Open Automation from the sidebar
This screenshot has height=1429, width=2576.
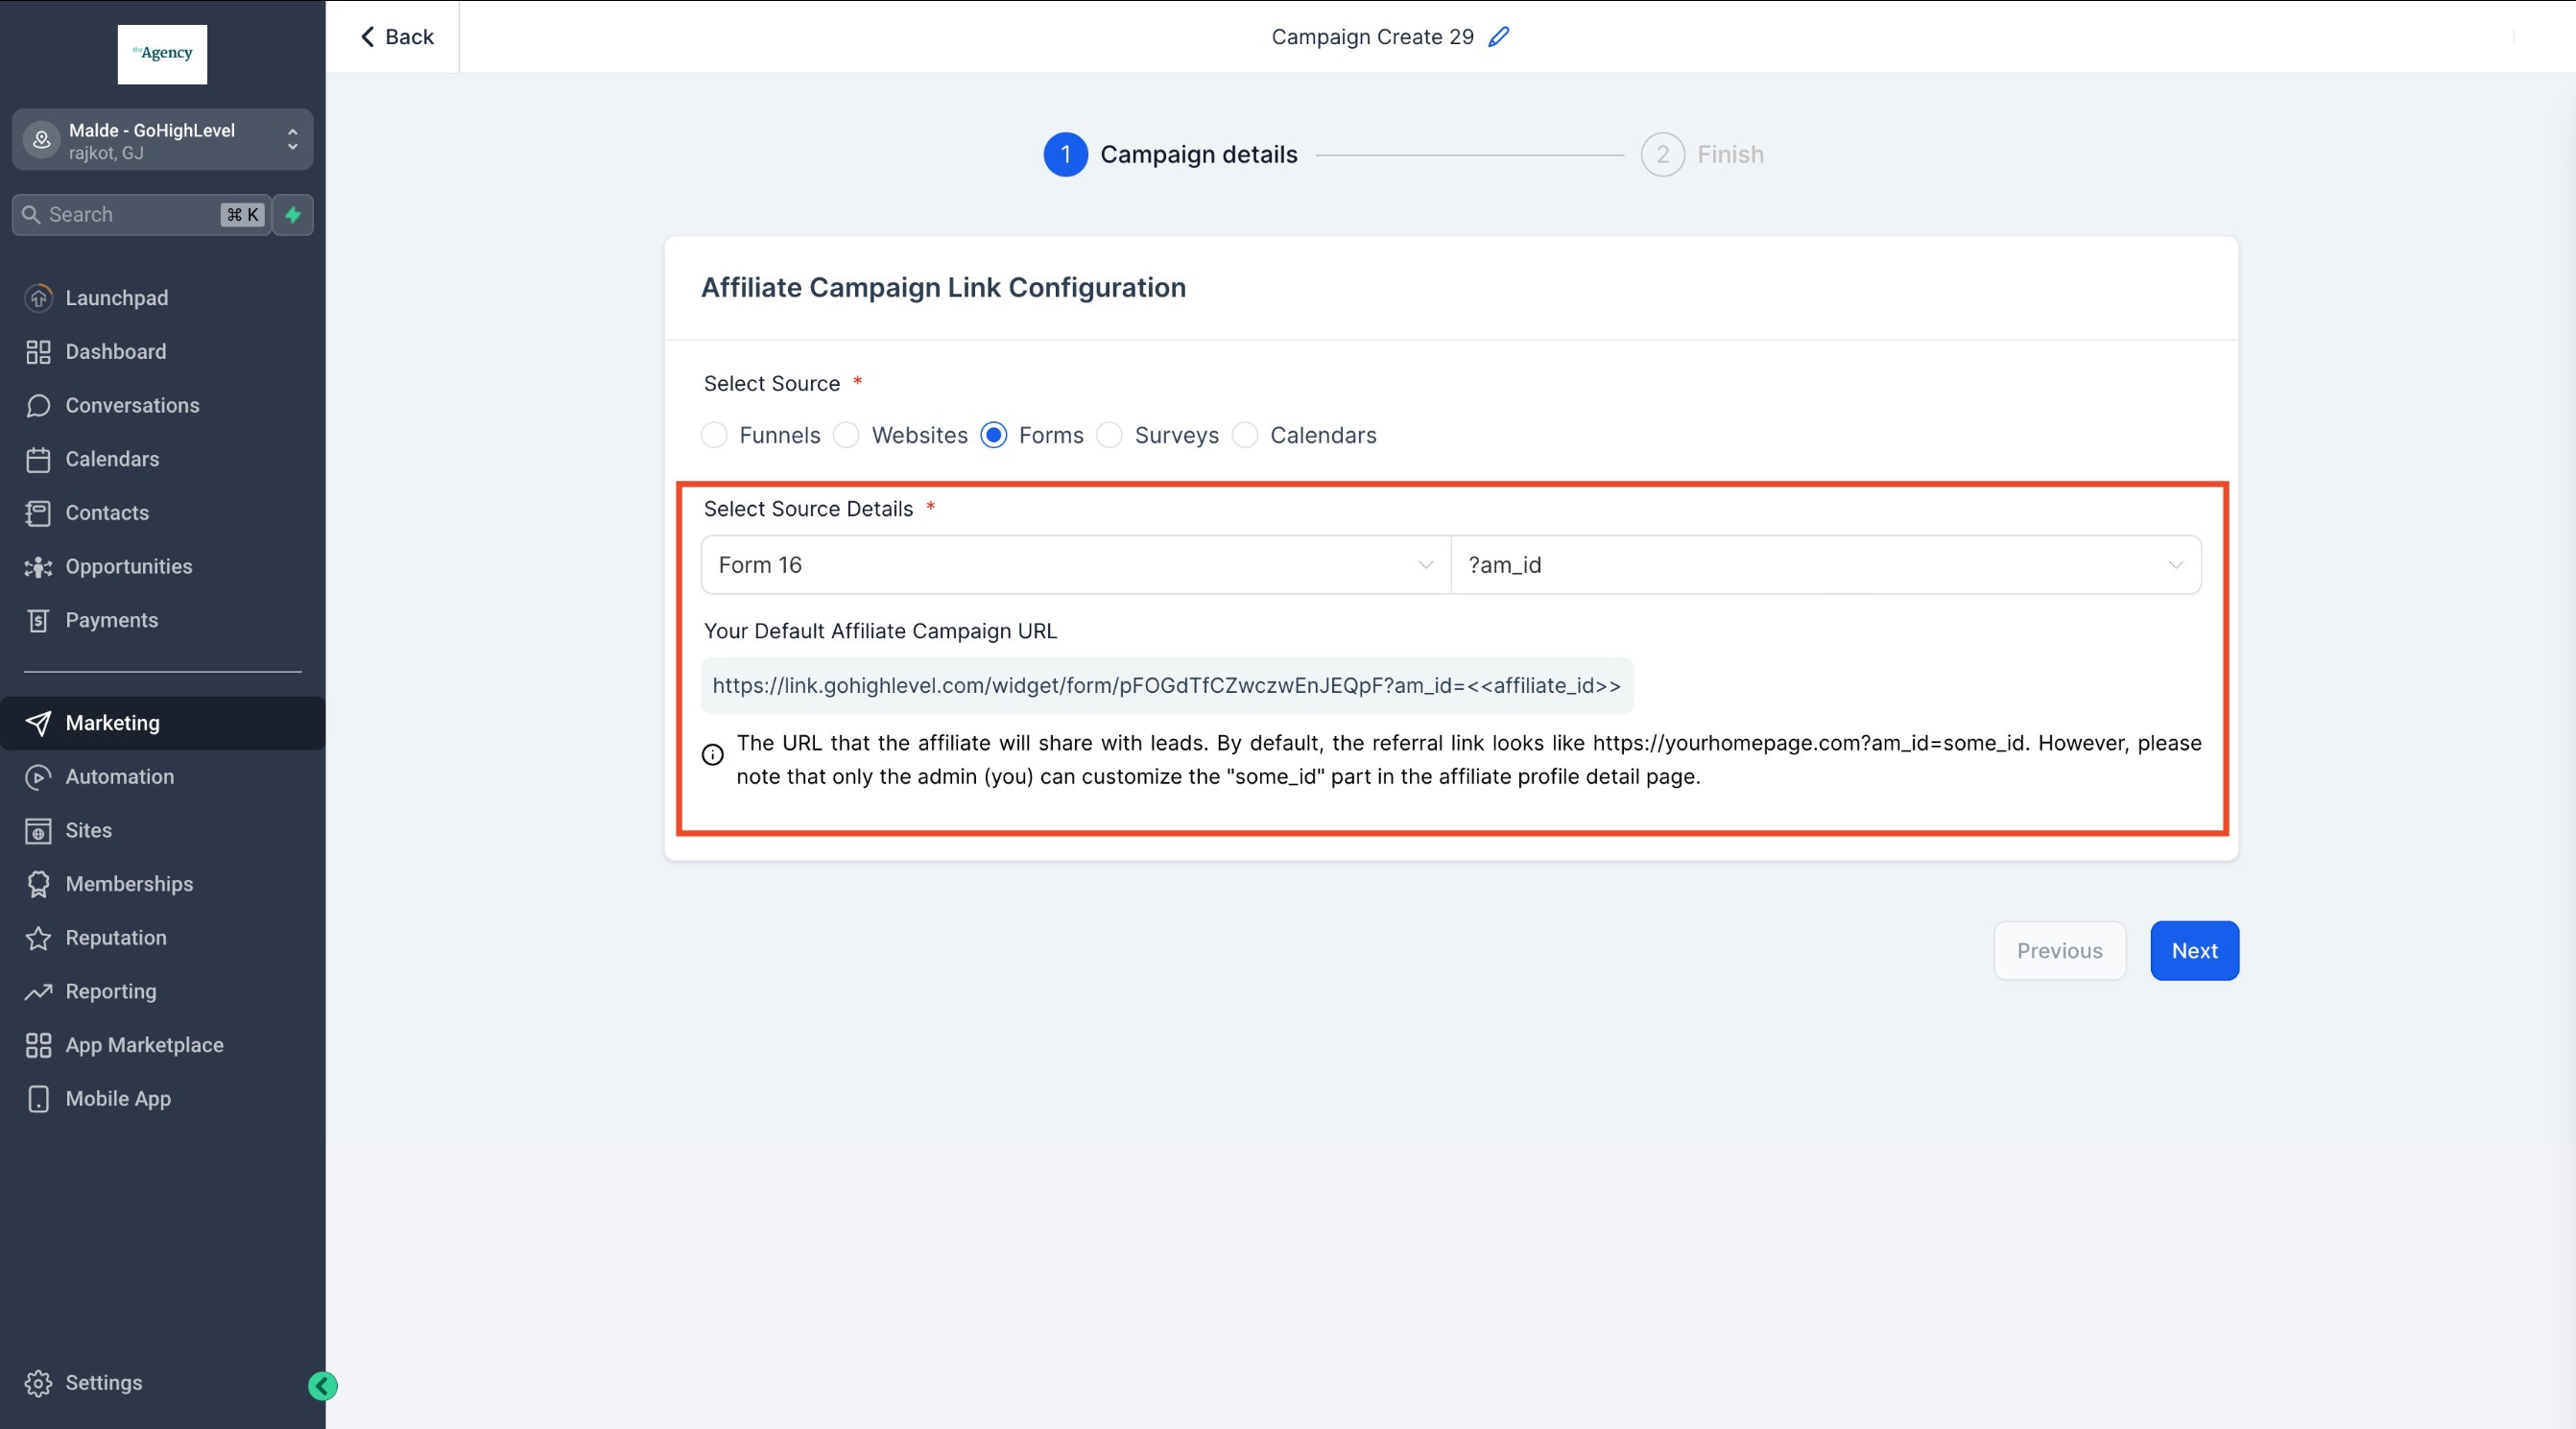click(119, 776)
